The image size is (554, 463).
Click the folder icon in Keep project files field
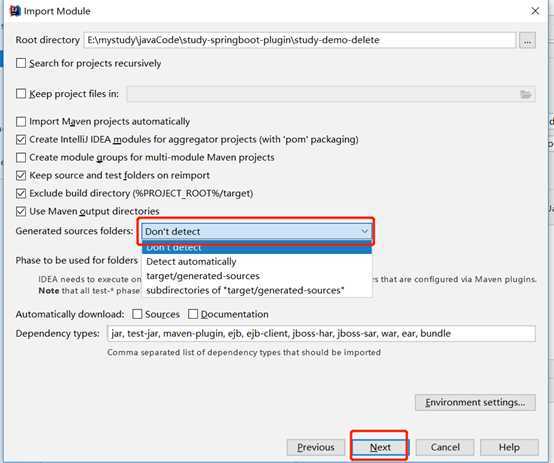pyautogui.click(x=525, y=94)
